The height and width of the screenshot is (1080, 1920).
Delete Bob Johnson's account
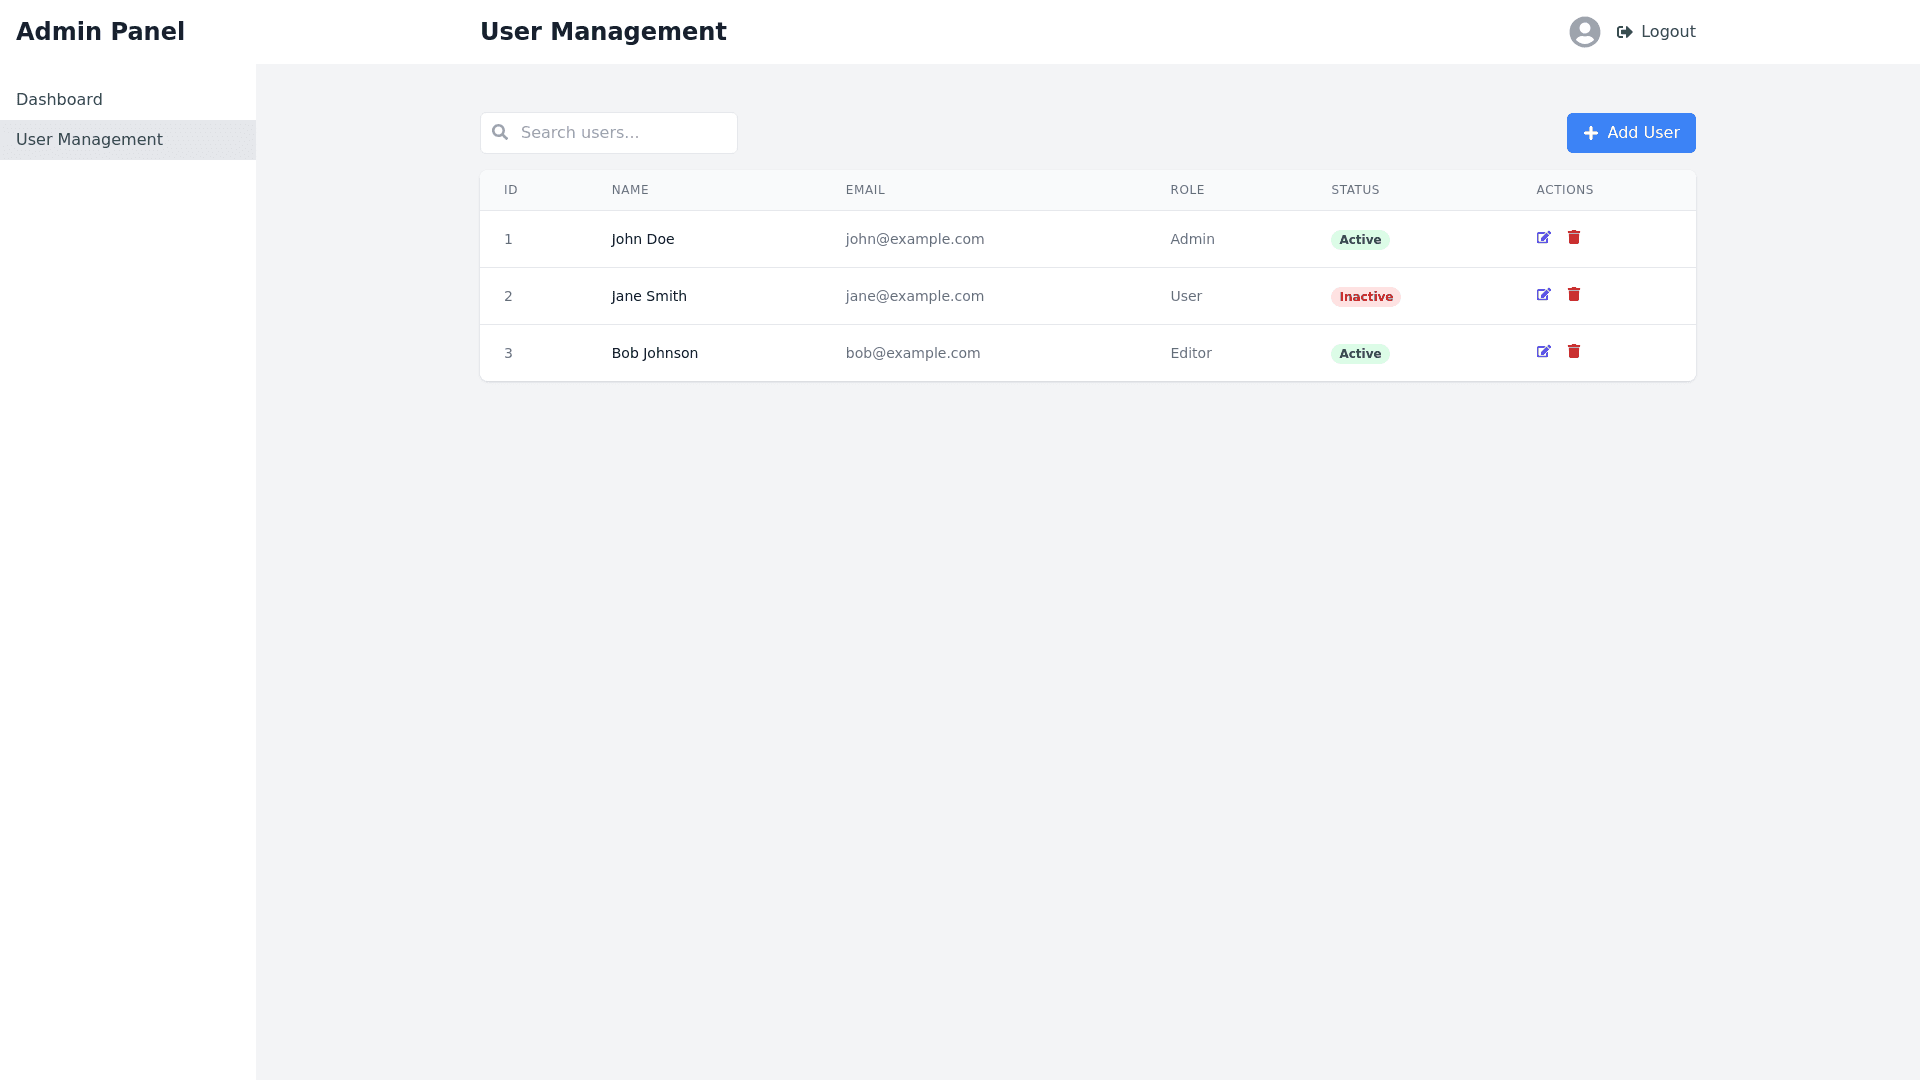pyautogui.click(x=1574, y=352)
